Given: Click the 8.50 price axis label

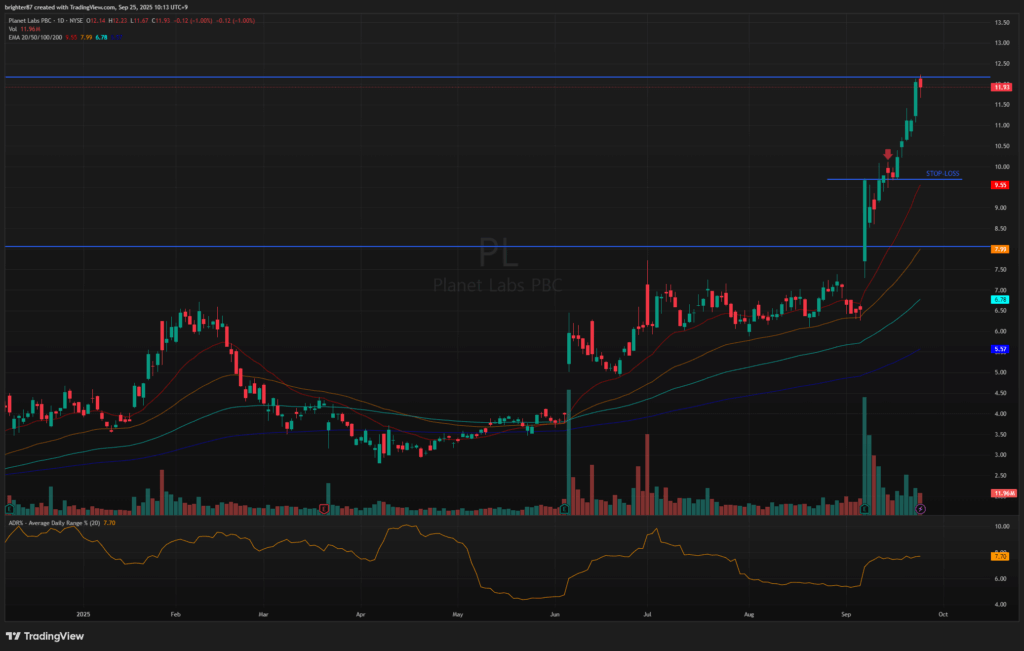Looking at the screenshot, I should coord(1000,229).
